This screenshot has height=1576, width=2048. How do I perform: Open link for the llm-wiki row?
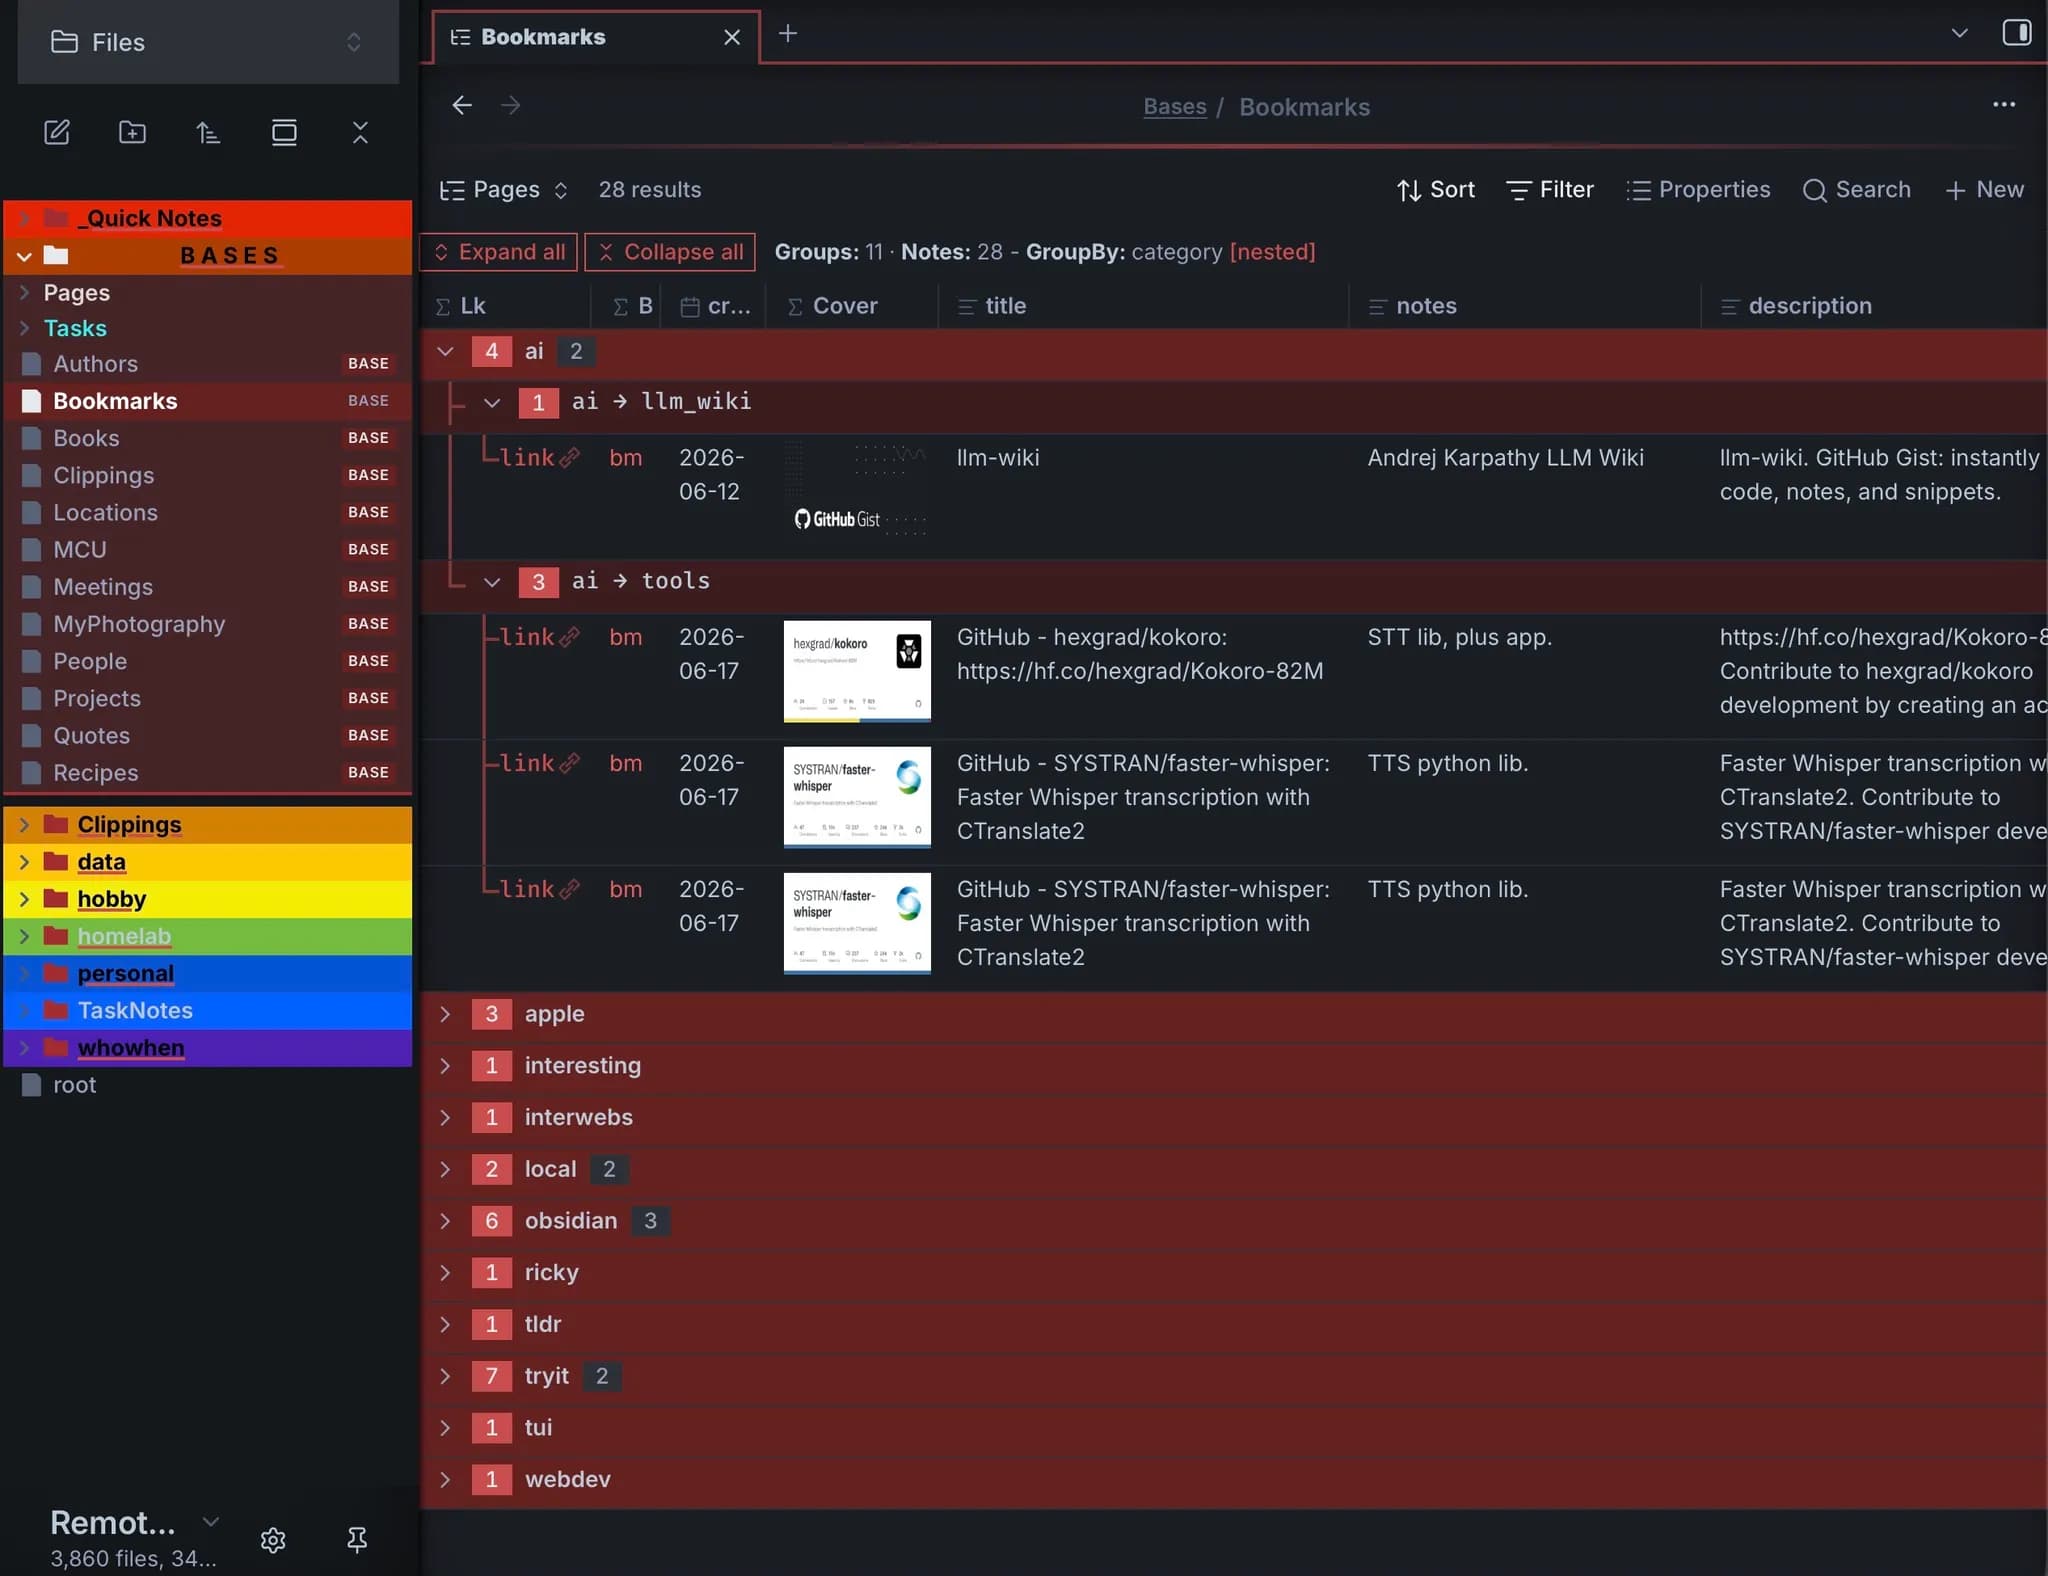(539, 458)
